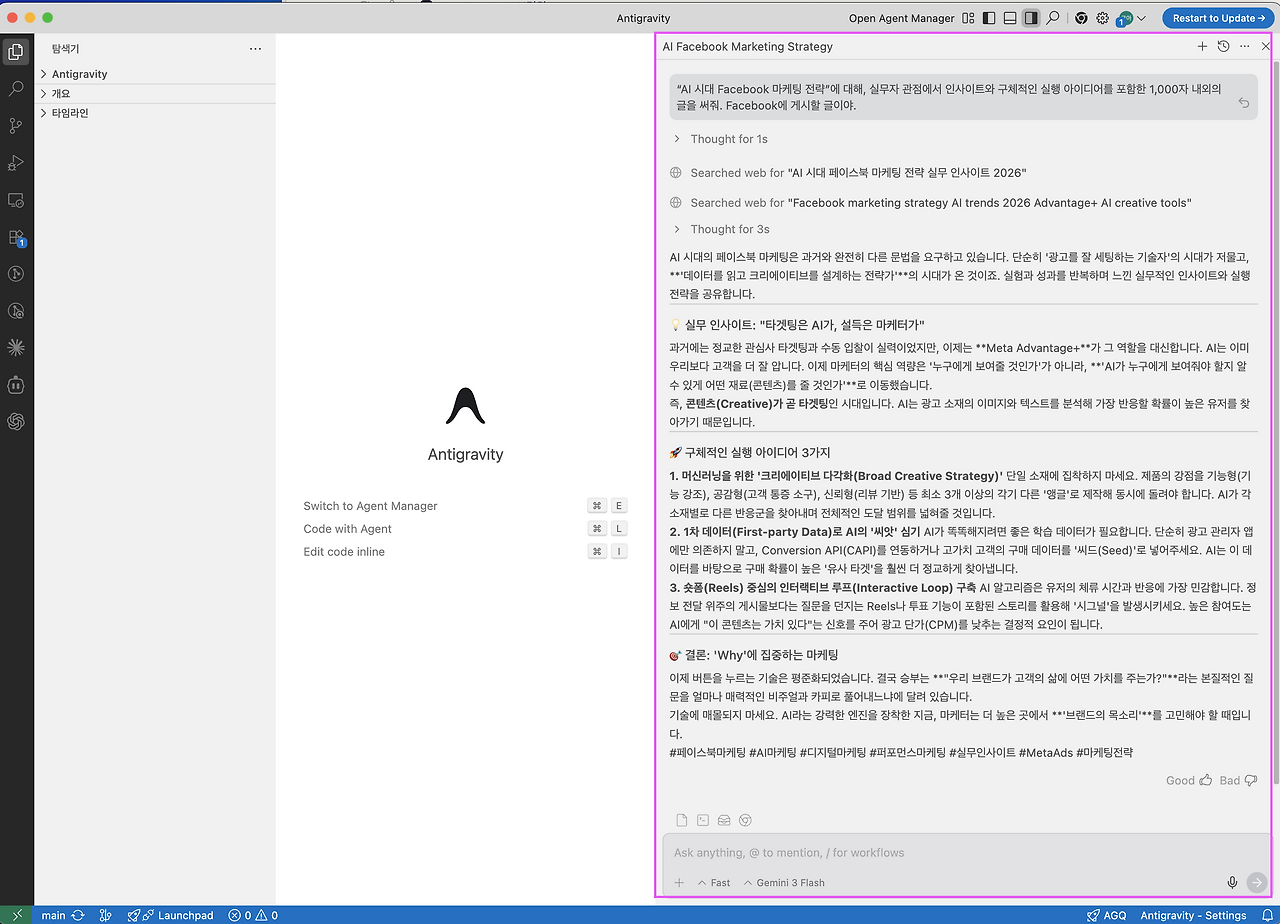Toggle the primary side bar
1280x924 pixels.
pos(989,18)
